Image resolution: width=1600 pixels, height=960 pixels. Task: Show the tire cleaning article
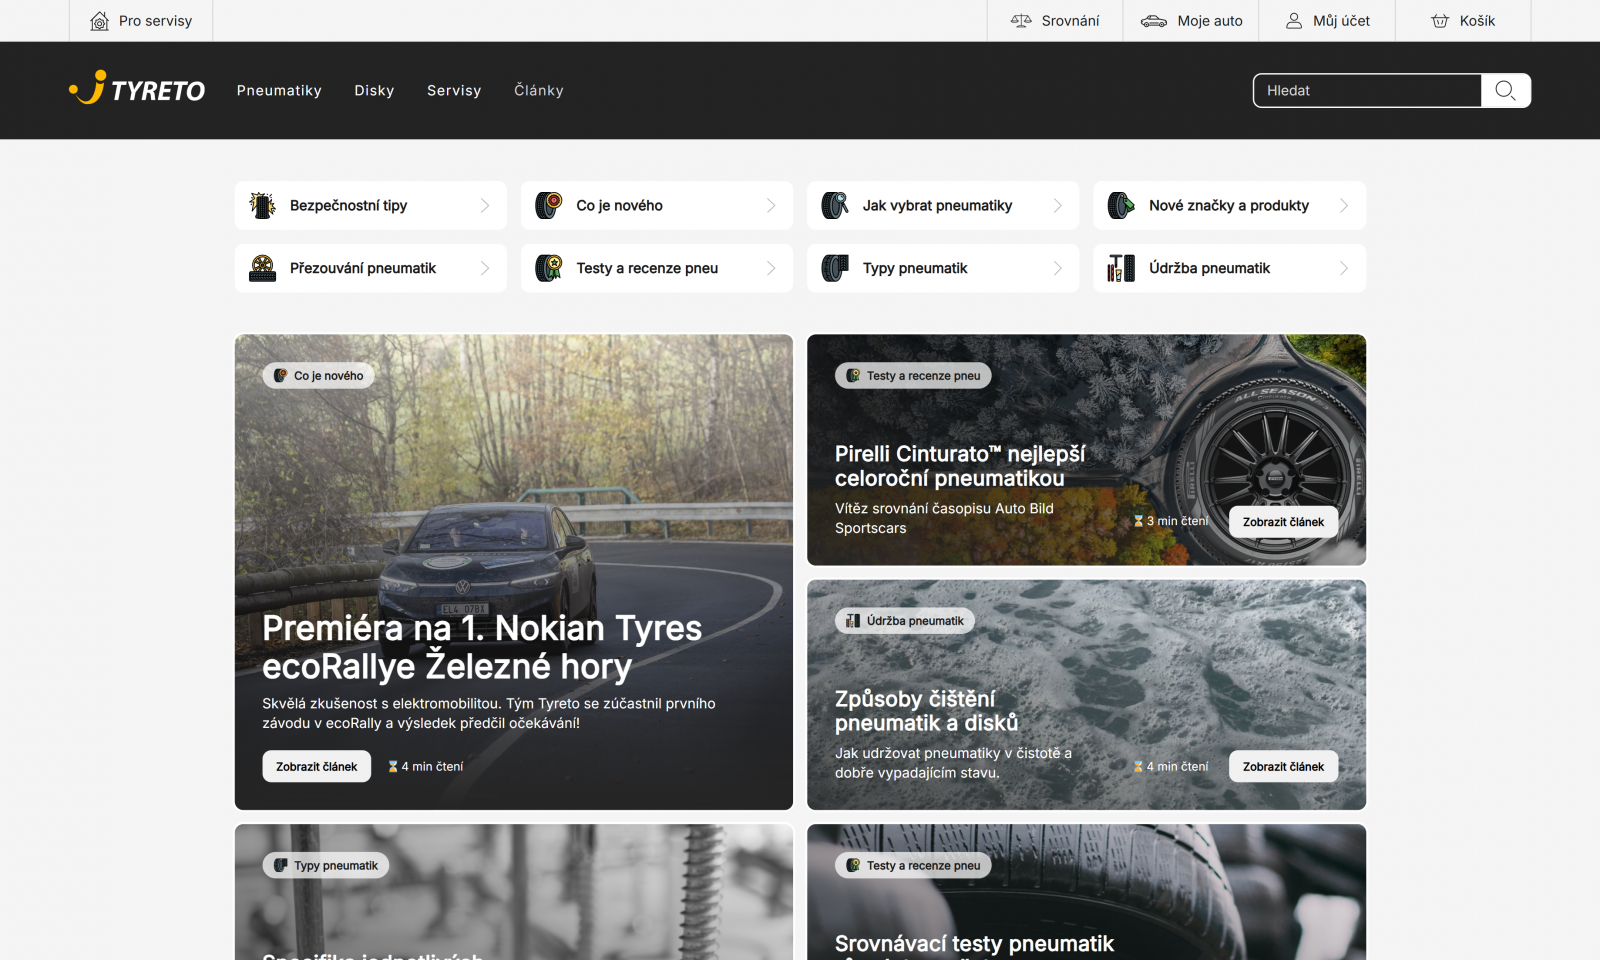pos(1283,767)
